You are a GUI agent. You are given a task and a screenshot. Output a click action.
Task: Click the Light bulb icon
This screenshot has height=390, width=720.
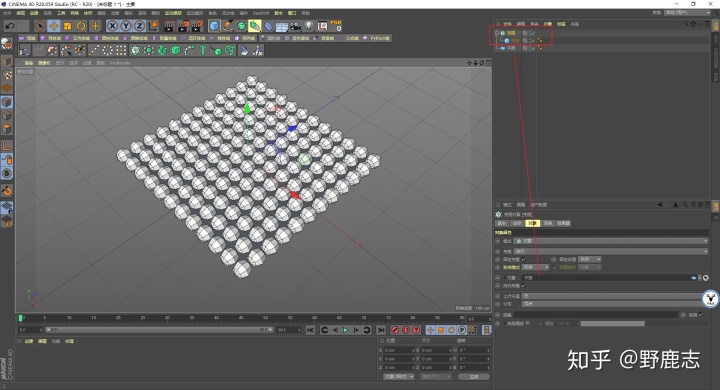[x=309, y=26]
